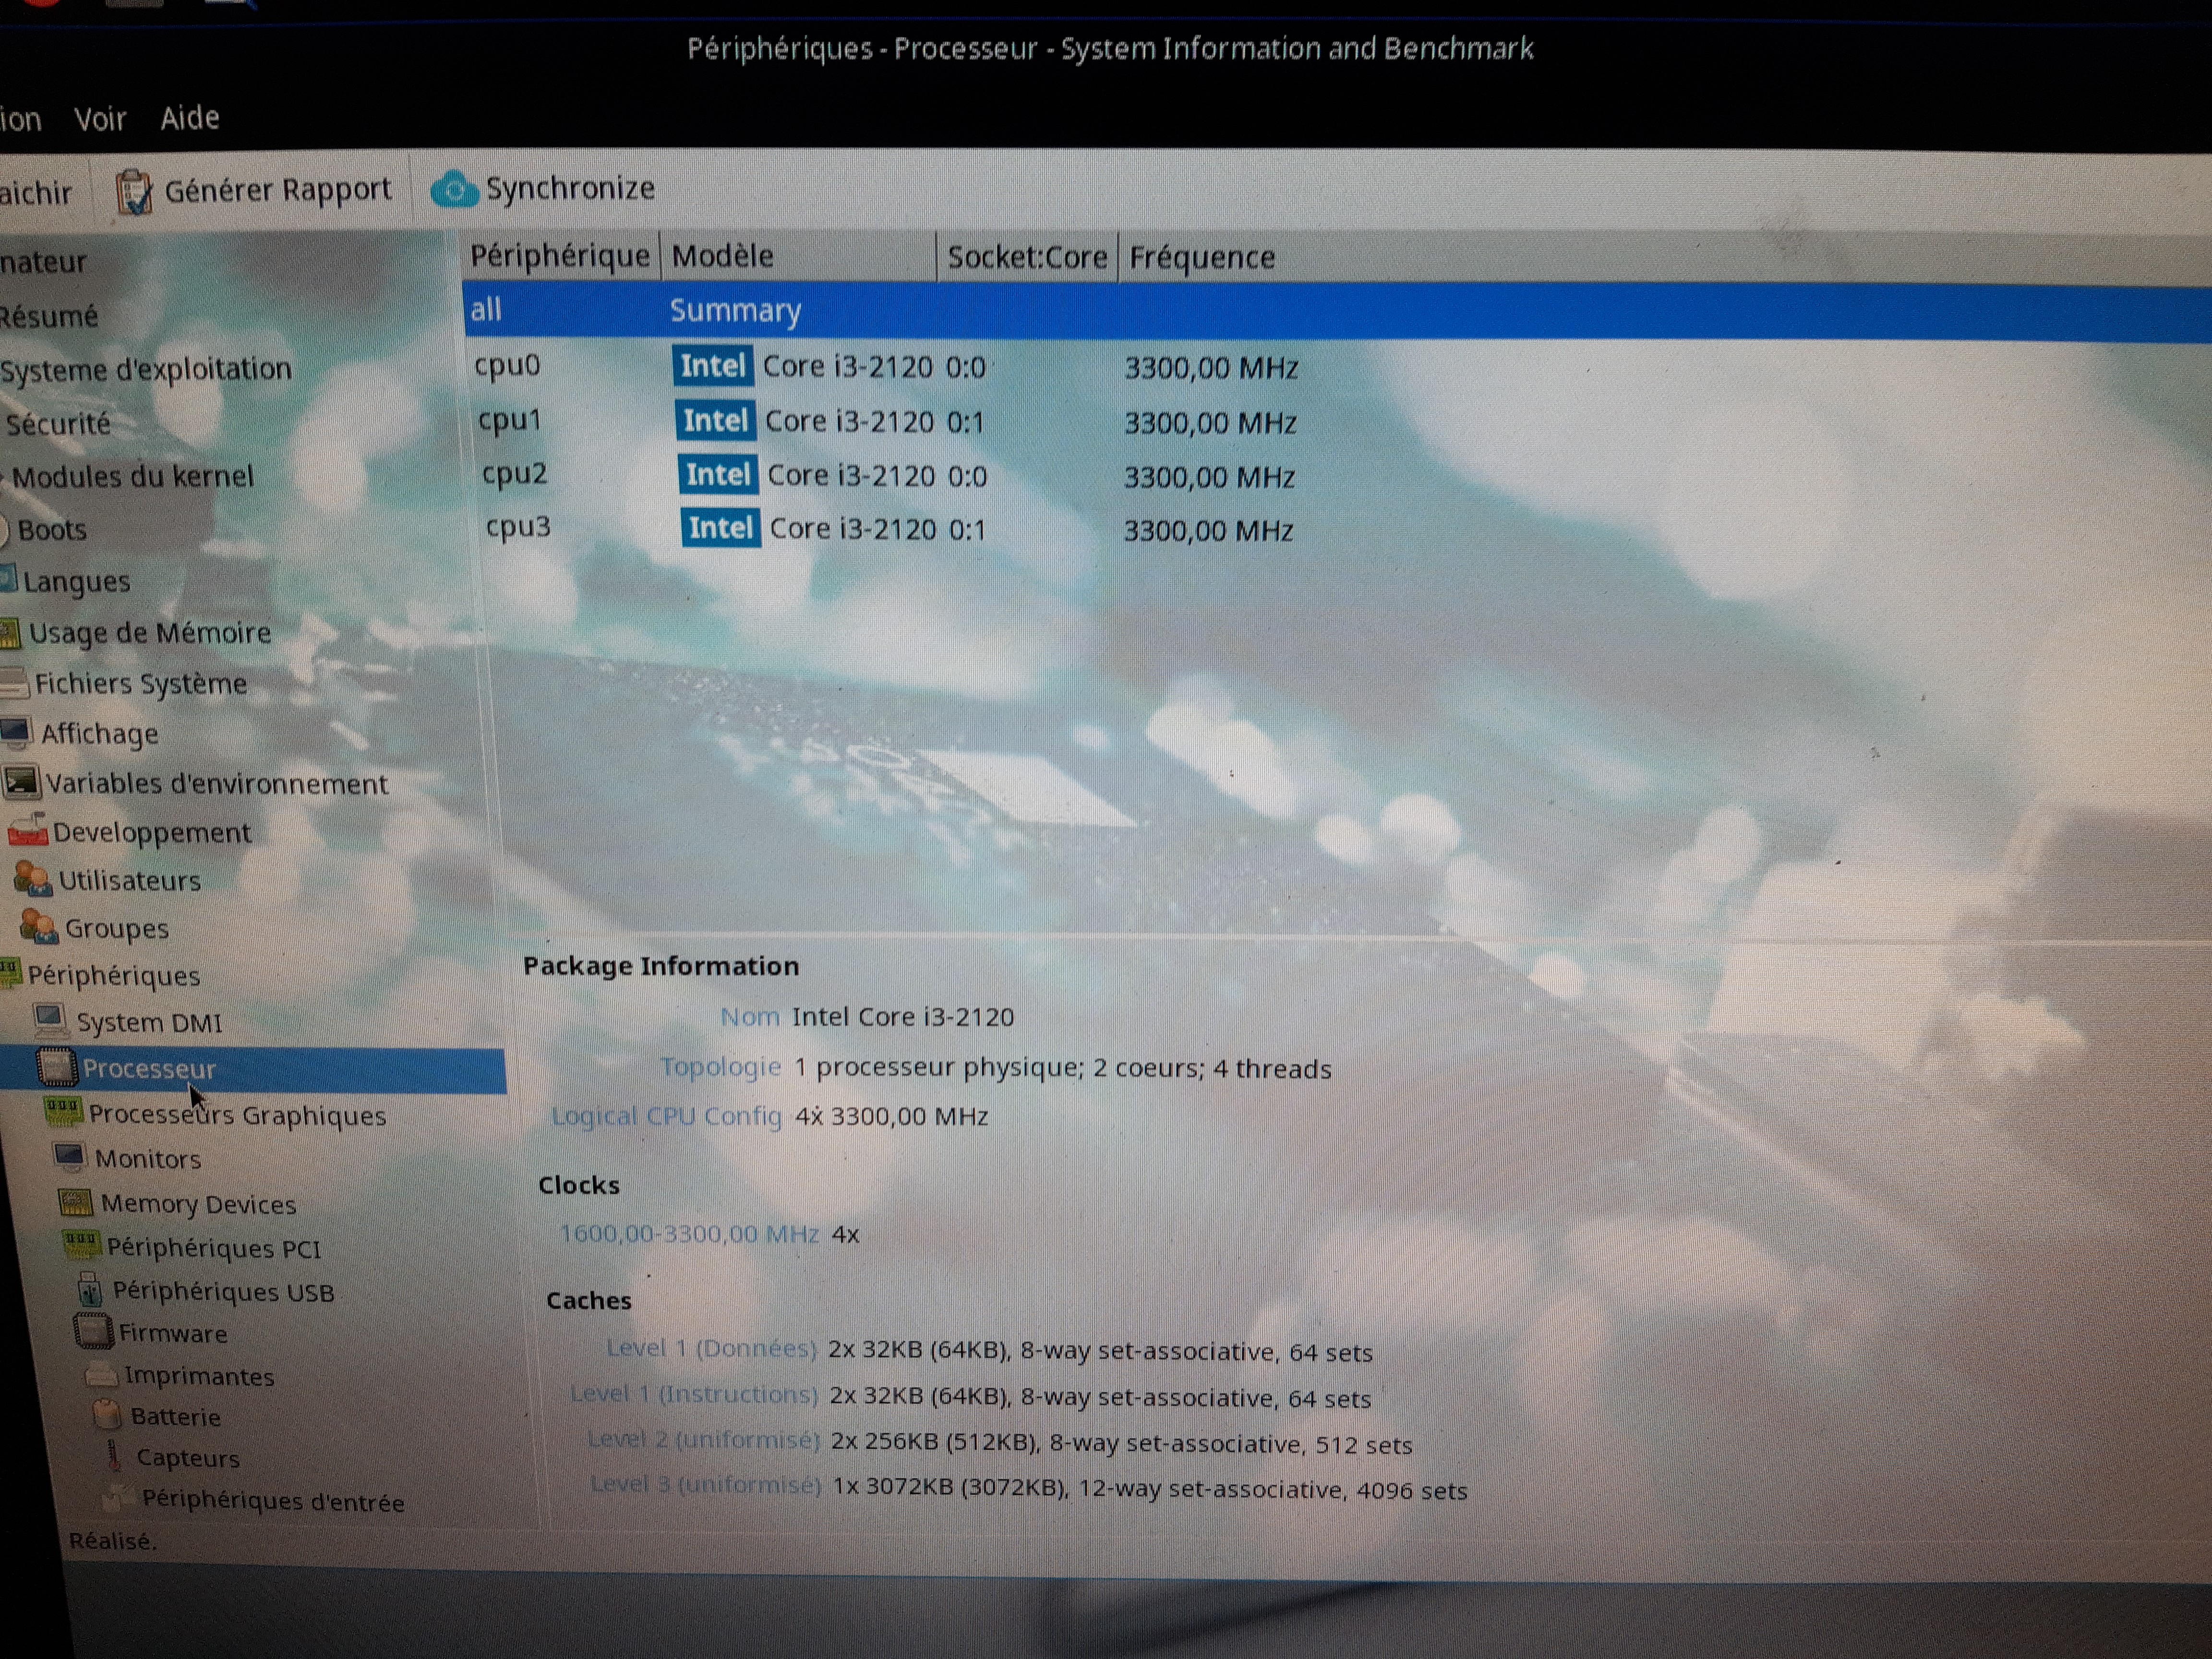Screen dimensions: 2212x1659
Task: Select the cpu2 row
Action: coord(1337,476)
